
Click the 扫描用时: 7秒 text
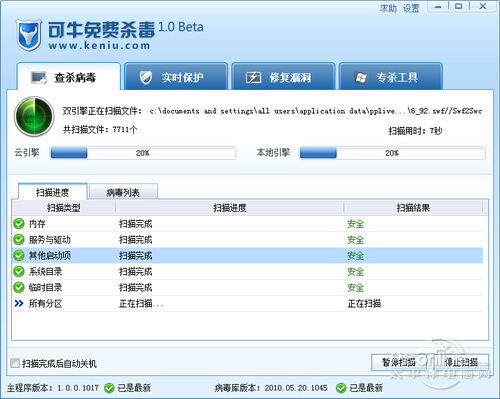415,131
